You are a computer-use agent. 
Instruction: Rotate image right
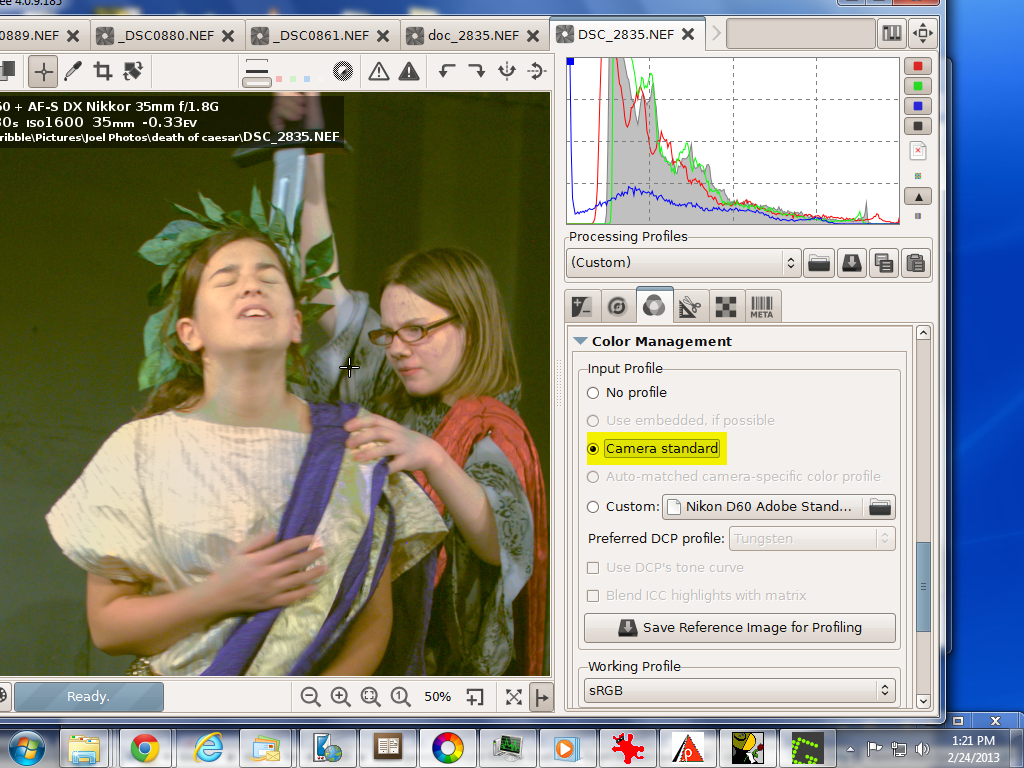pos(477,71)
